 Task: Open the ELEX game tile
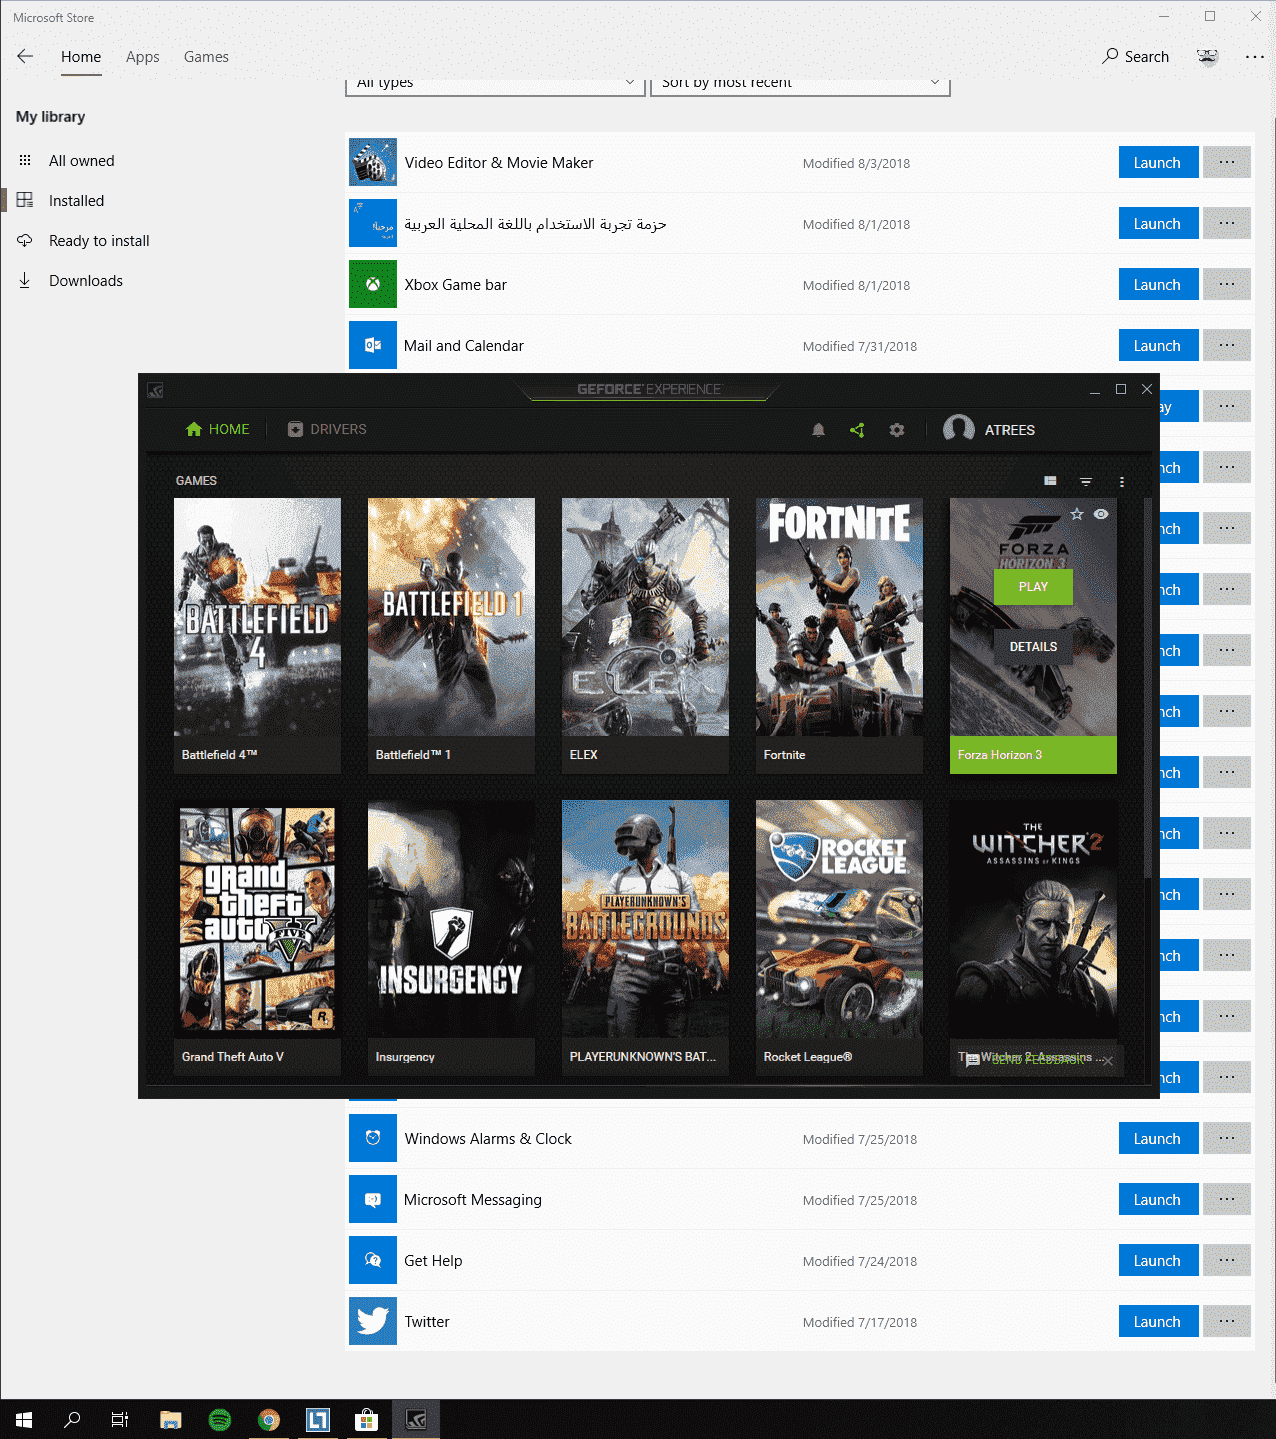tap(645, 636)
